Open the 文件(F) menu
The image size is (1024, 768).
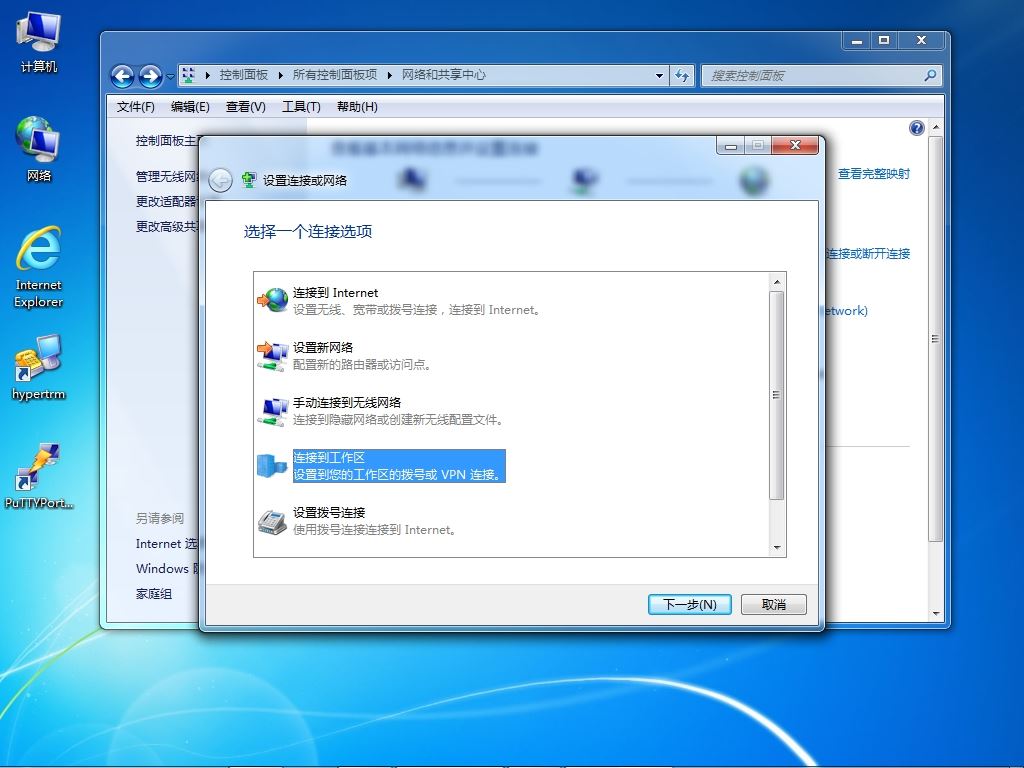[135, 106]
